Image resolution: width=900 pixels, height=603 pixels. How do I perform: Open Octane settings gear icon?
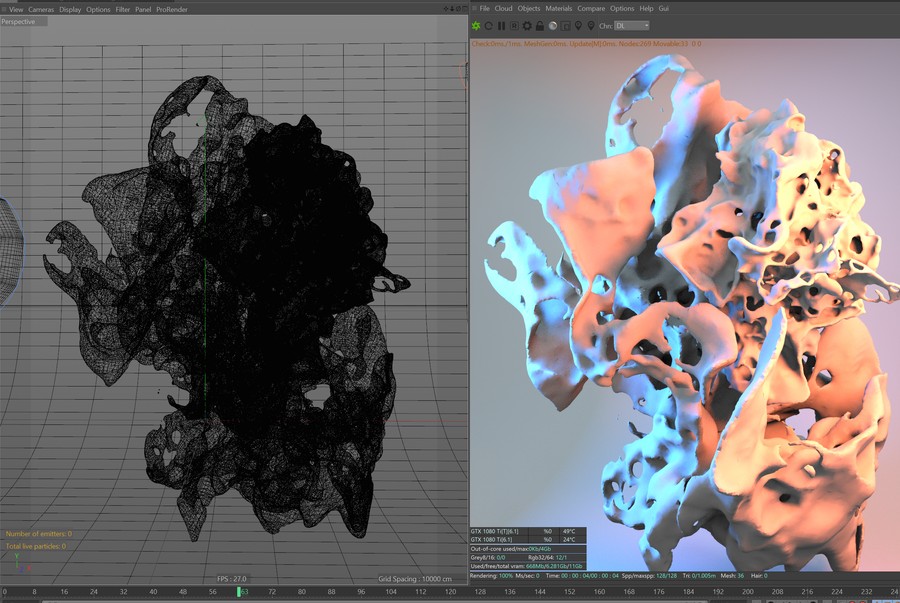tap(526, 26)
